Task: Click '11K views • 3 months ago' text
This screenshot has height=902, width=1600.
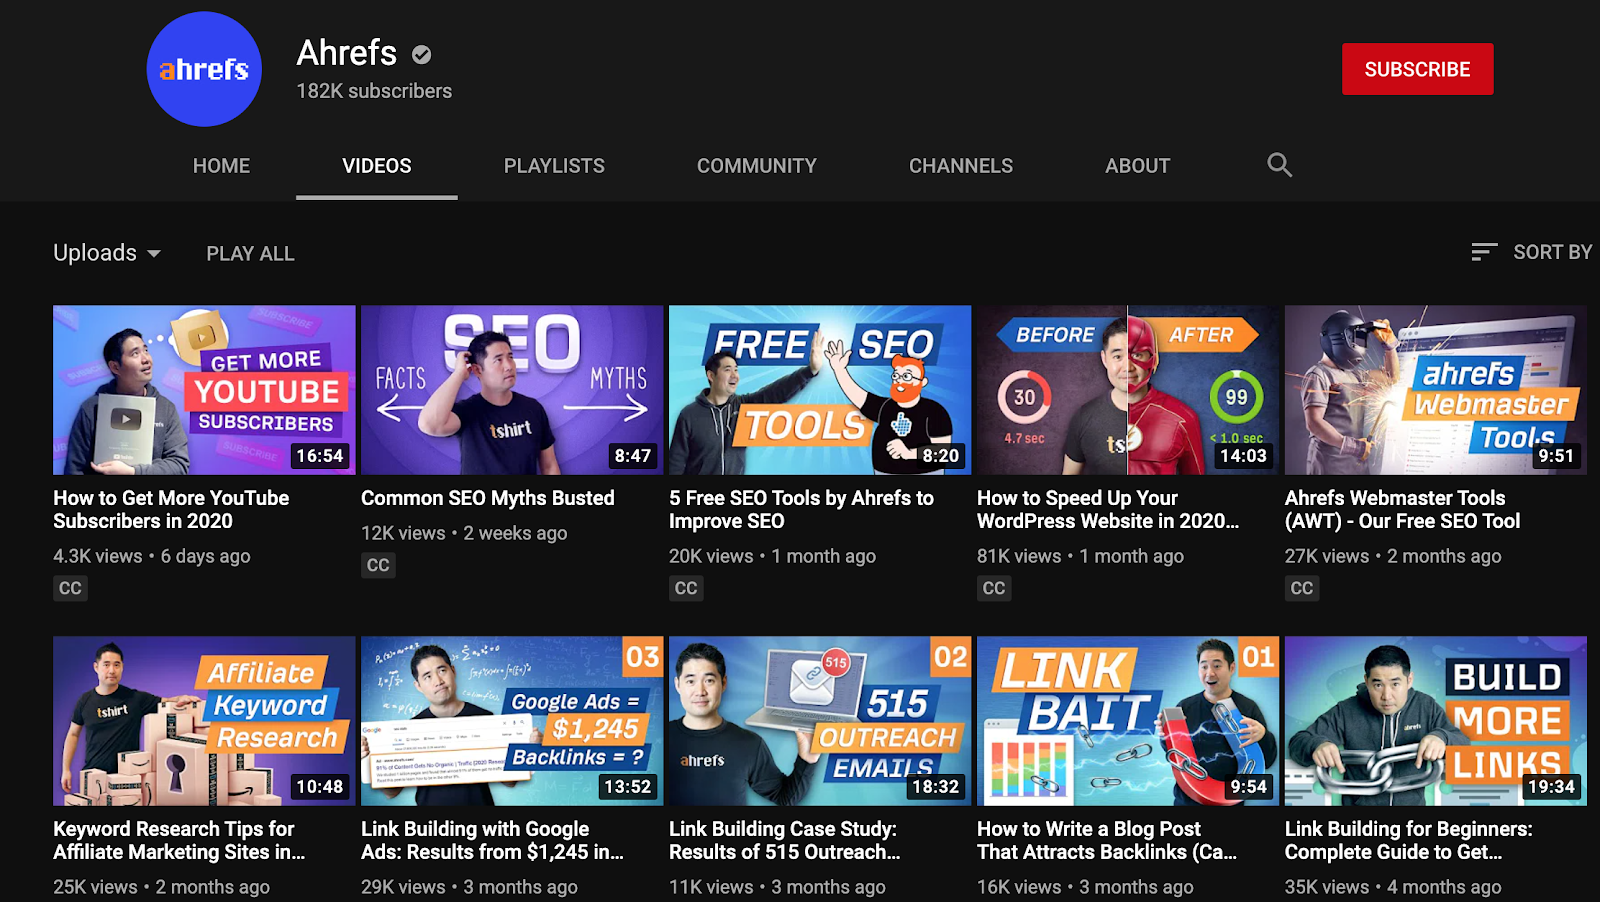Action: (x=777, y=887)
